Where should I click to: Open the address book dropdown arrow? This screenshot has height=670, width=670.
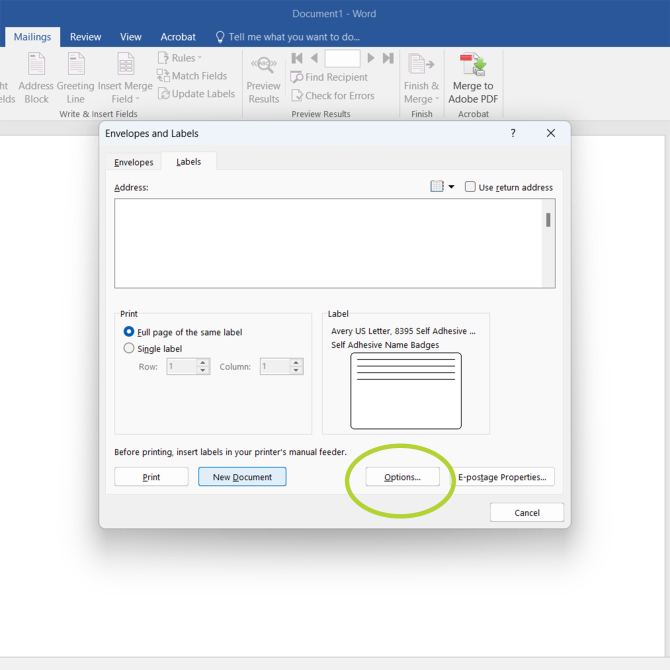pos(451,187)
